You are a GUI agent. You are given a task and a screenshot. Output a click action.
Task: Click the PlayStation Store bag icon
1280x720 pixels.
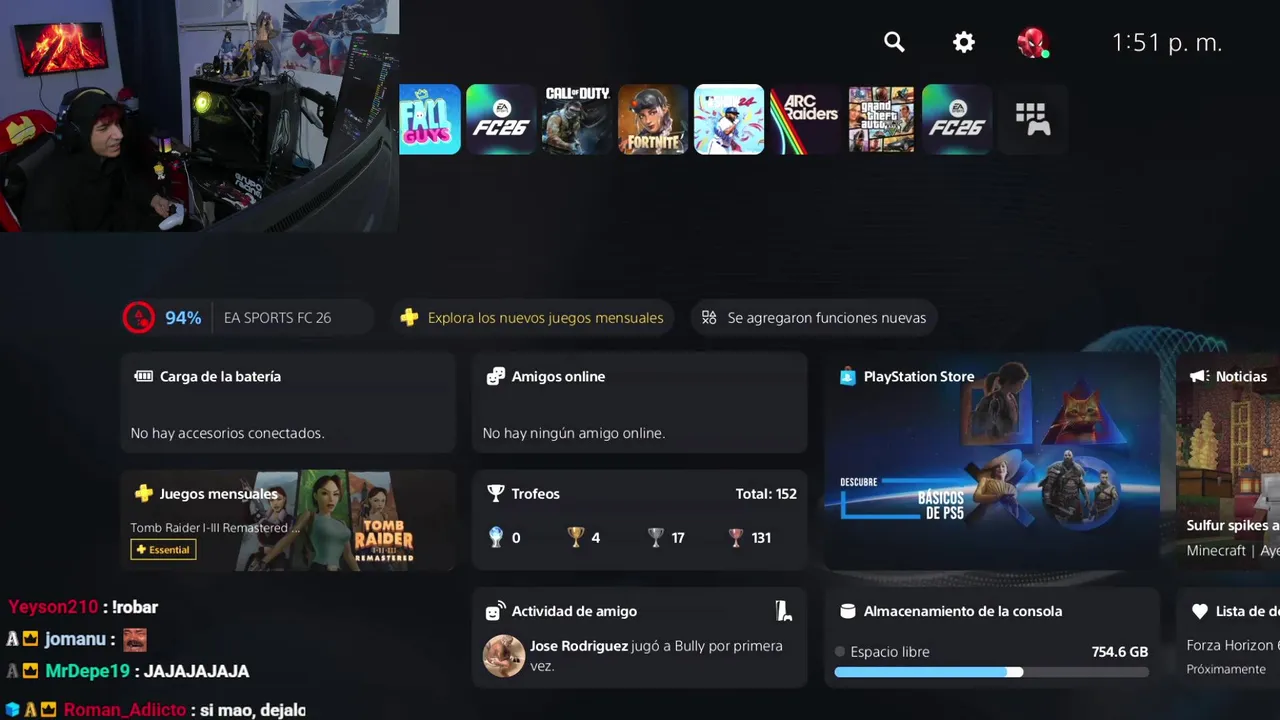click(x=848, y=377)
